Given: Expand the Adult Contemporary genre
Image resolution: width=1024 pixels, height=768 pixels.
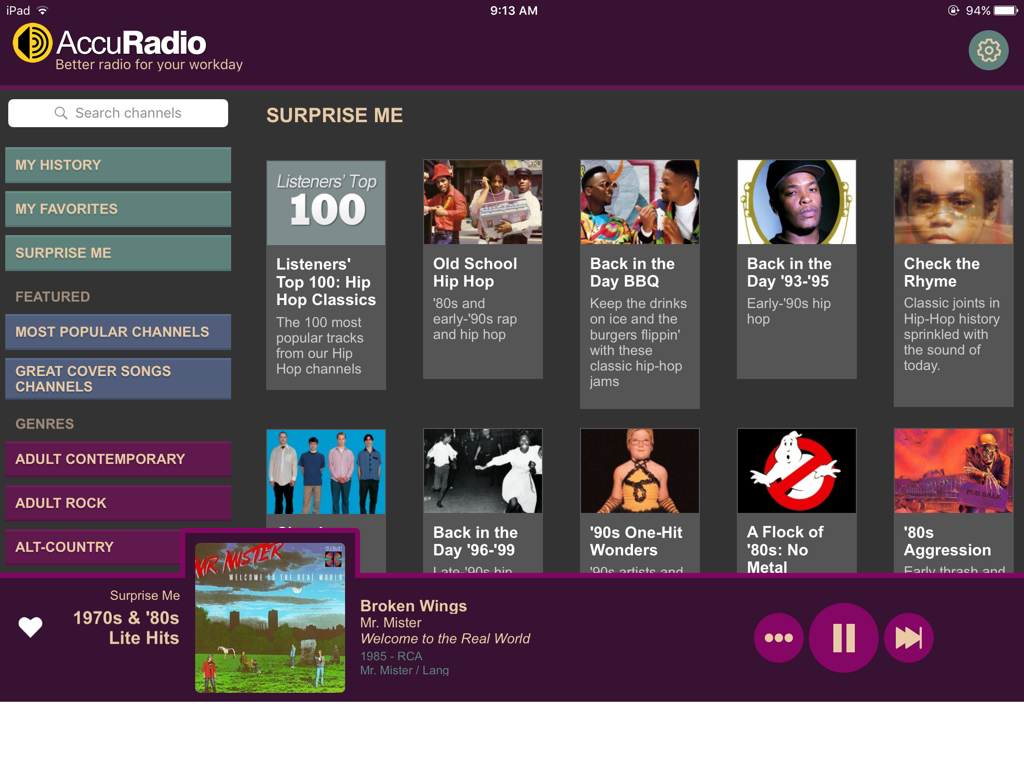Looking at the screenshot, I should (x=118, y=459).
